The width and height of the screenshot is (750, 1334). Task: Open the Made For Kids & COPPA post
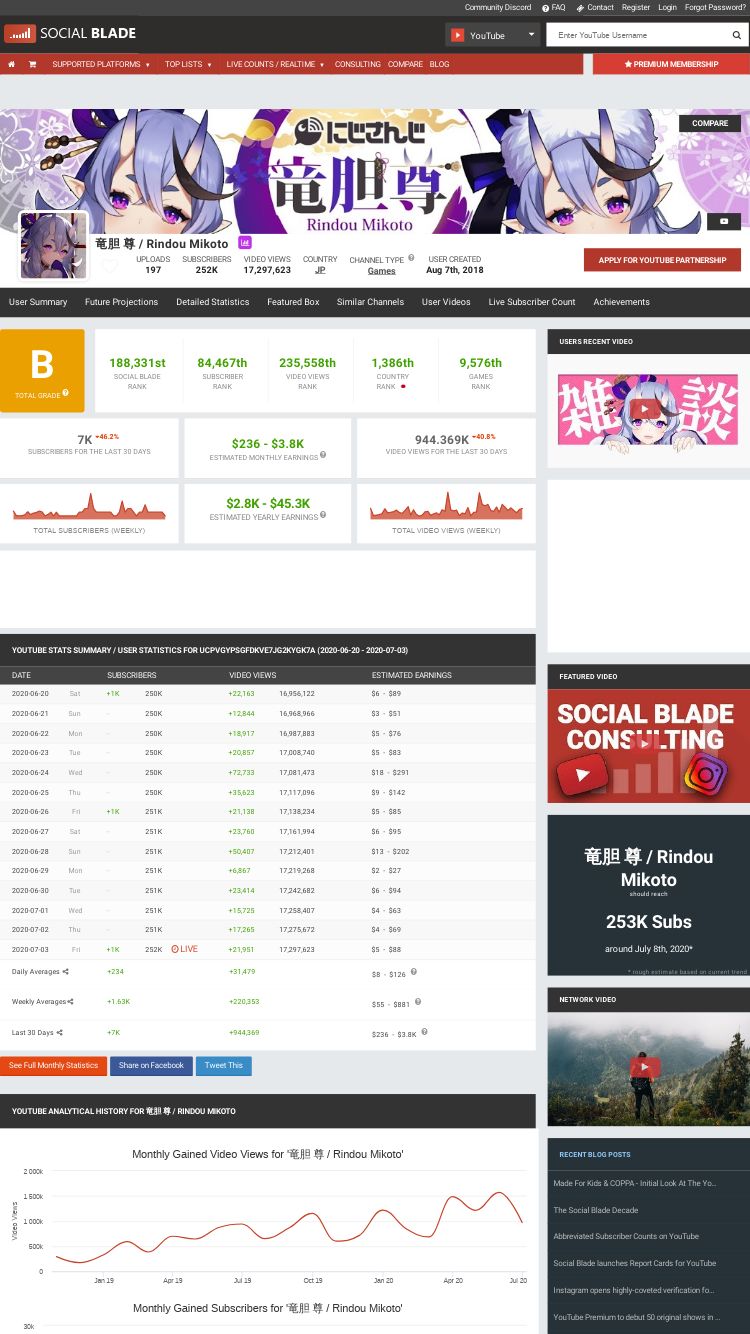click(x=635, y=1183)
